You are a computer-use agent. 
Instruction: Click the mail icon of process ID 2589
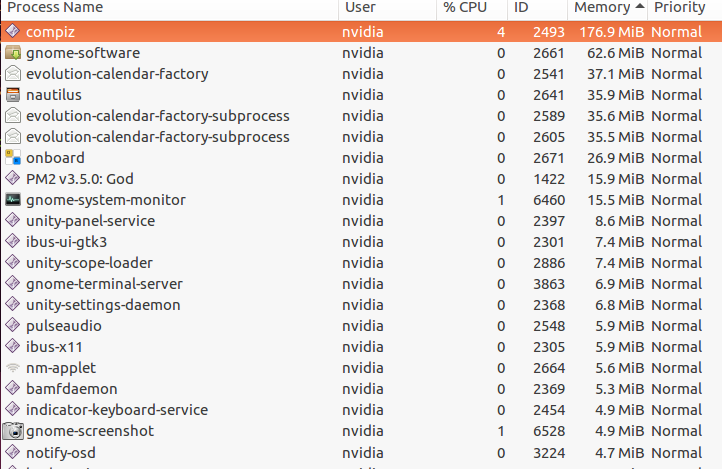[13, 116]
